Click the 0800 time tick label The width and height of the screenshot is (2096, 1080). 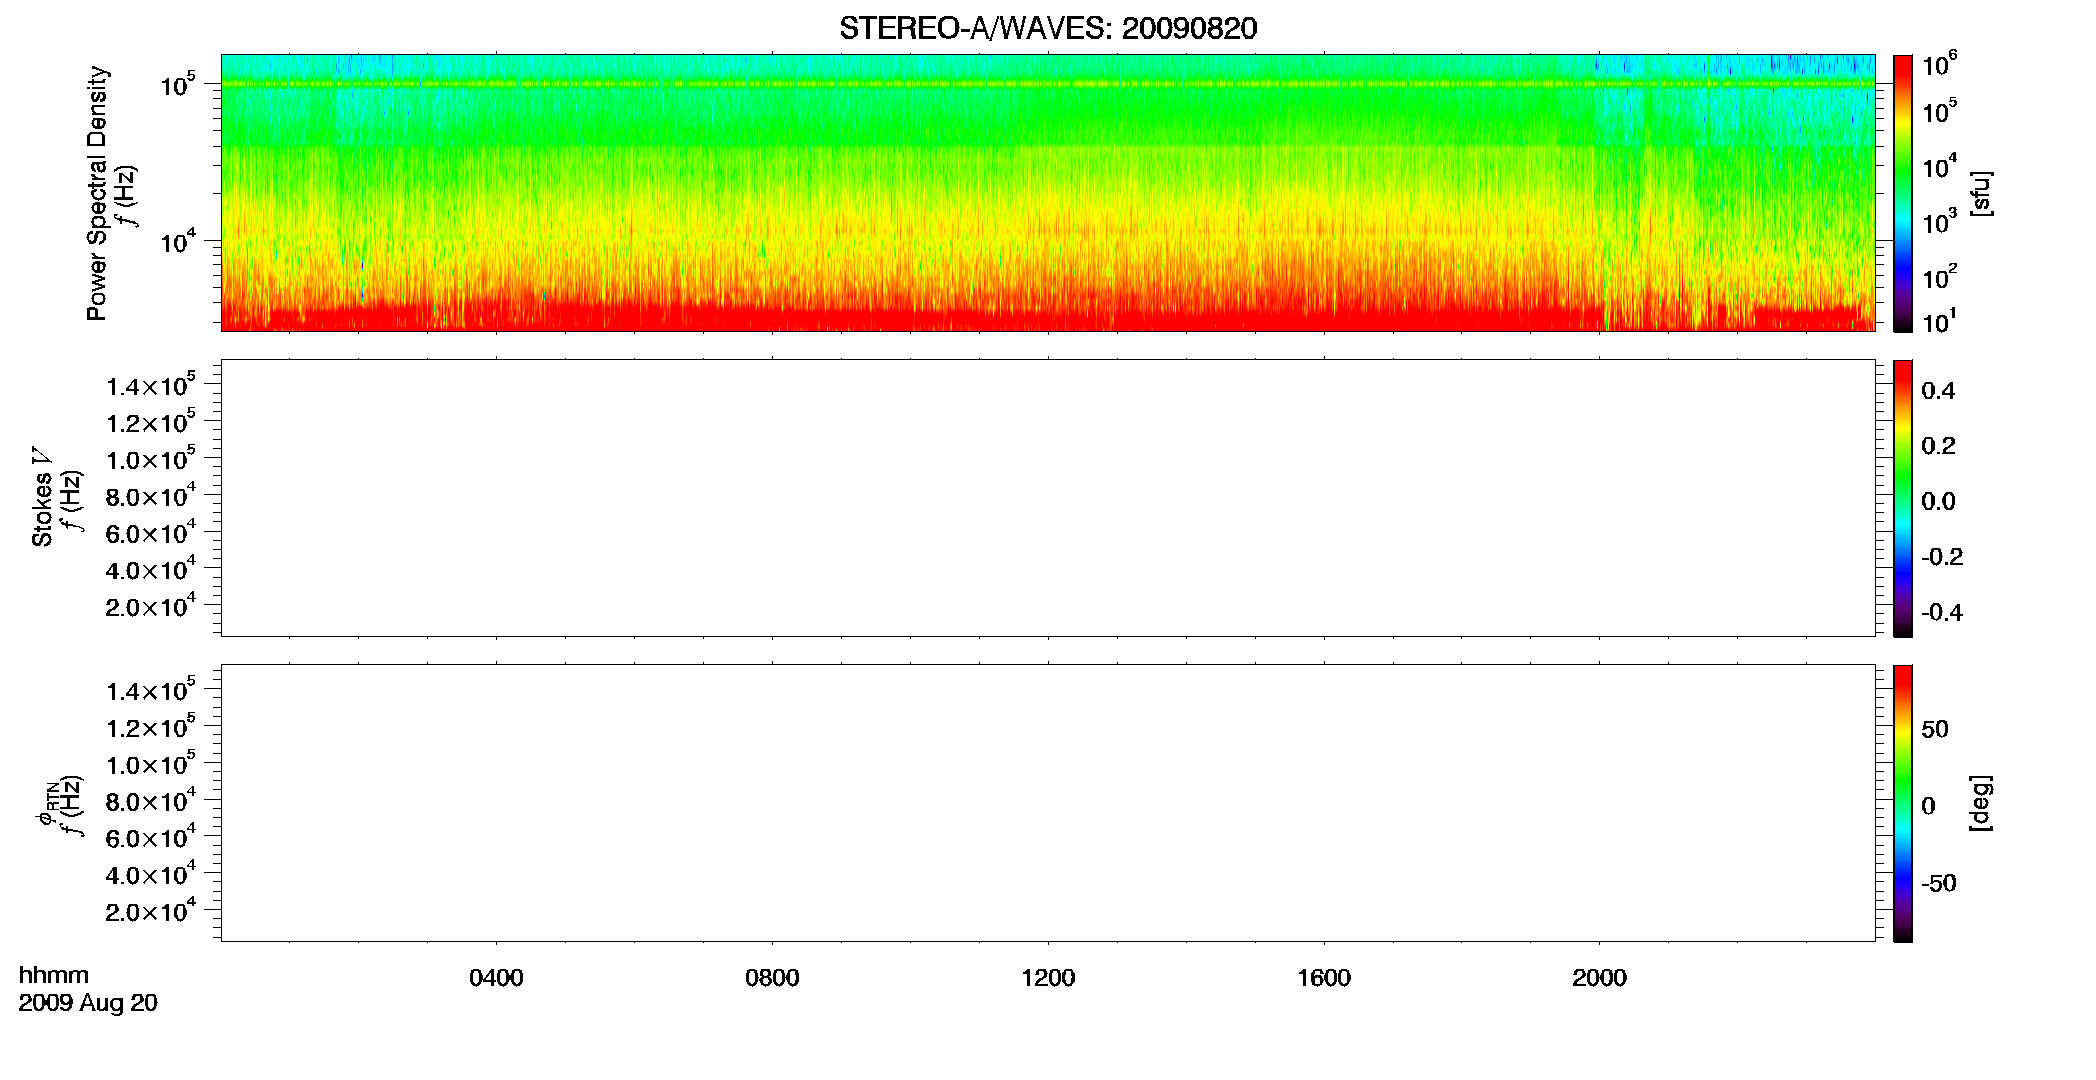point(772,978)
